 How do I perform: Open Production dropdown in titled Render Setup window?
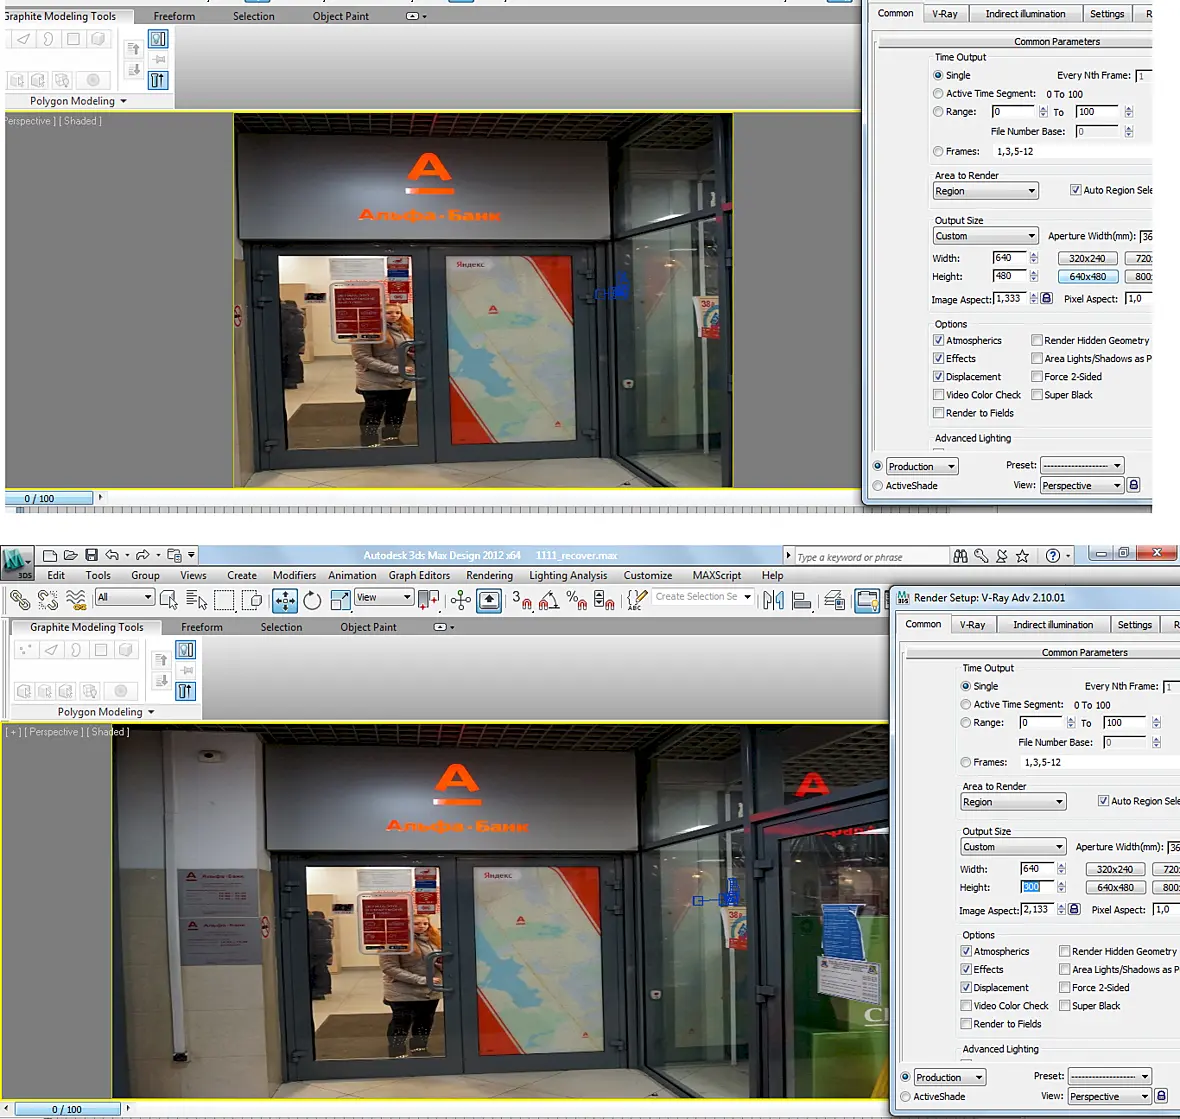(950, 1078)
